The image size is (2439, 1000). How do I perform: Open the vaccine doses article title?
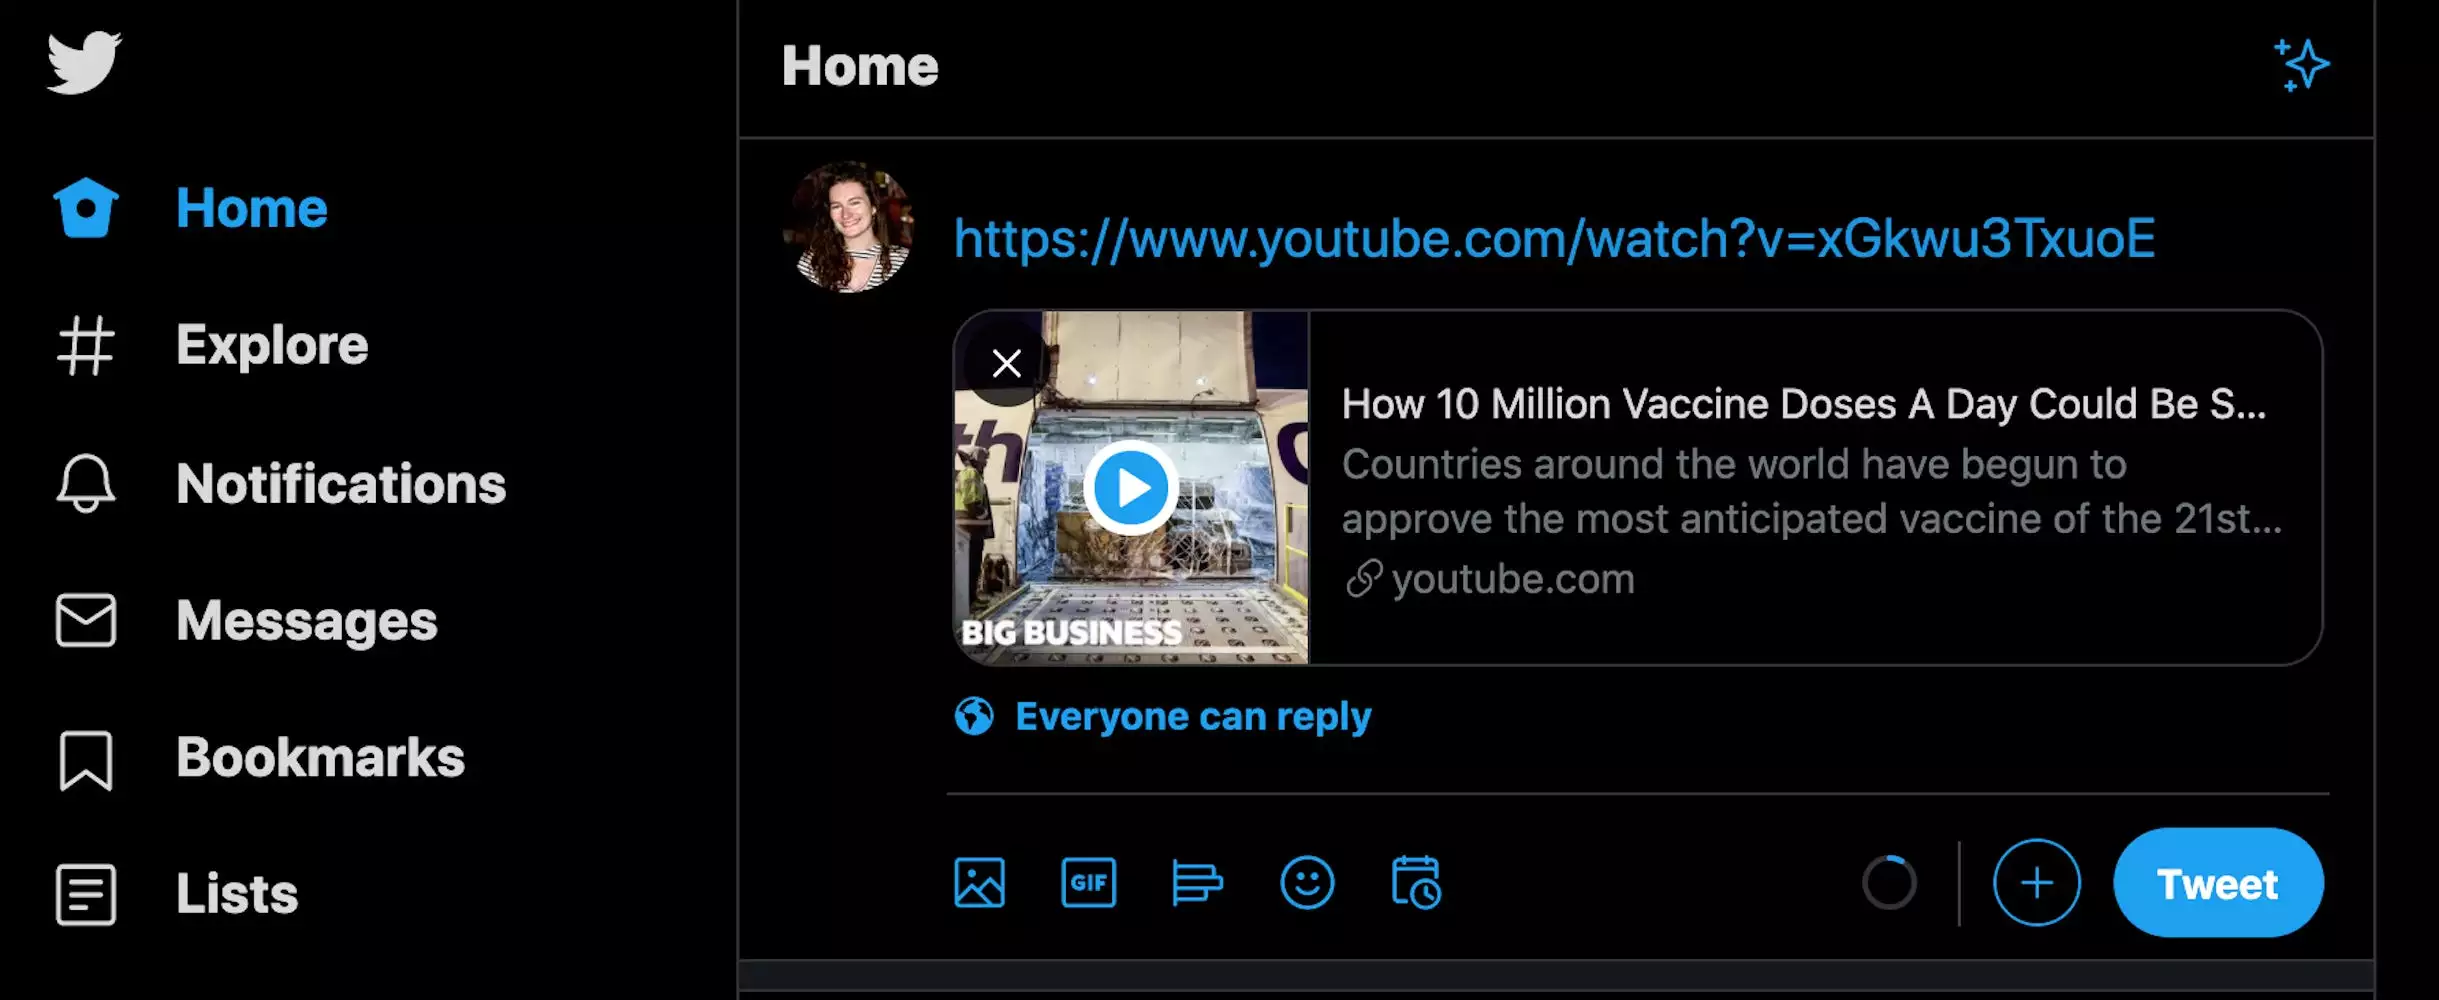click(x=1804, y=404)
